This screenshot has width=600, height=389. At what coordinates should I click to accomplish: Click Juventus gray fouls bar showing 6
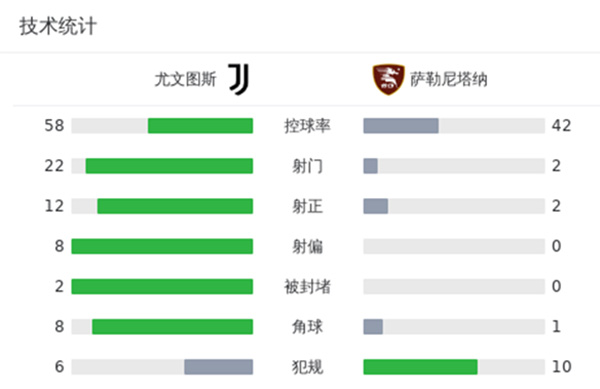coord(218,367)
